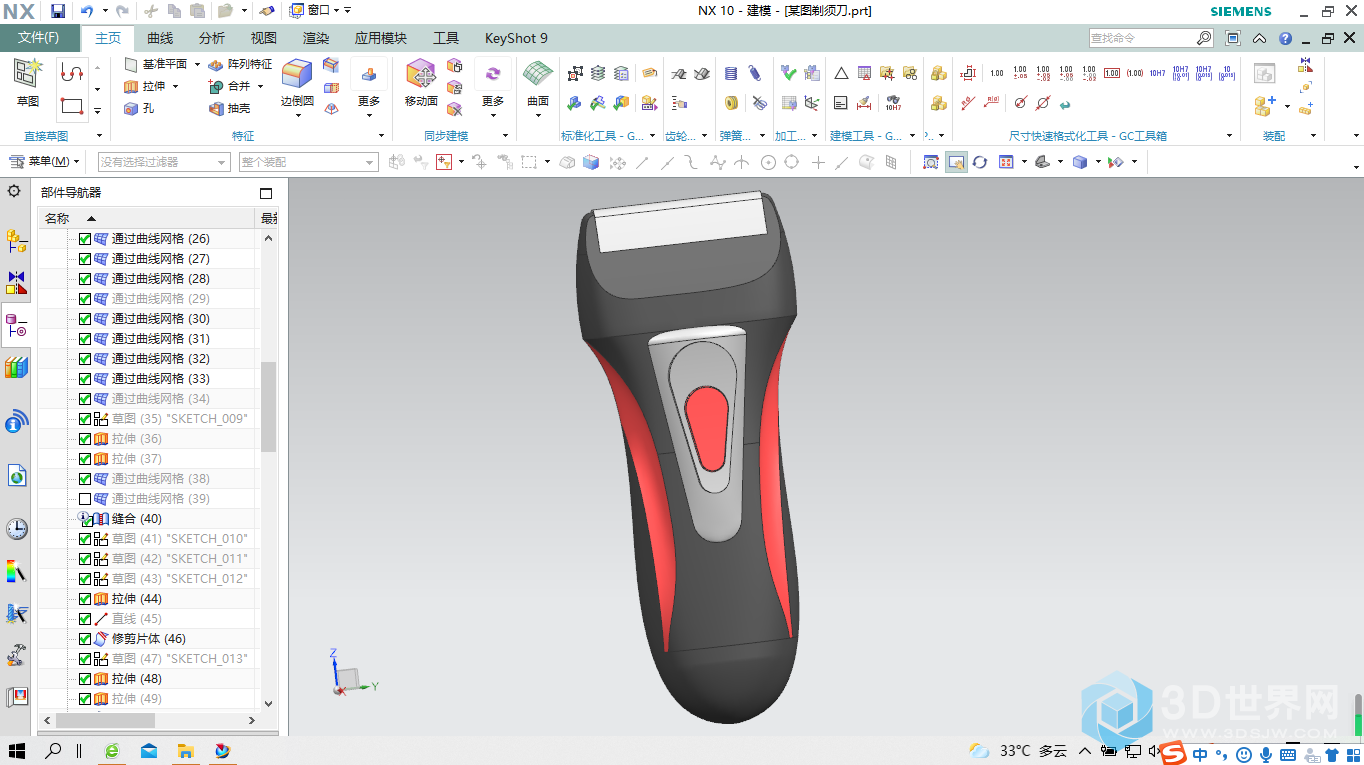The image size is (1364, 765).
Task: Click the green checkmark machining tool icon
Action: click(788, 73)
